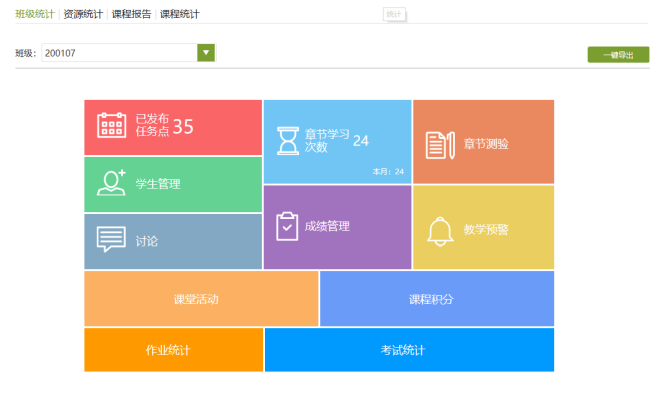Click the number 35 on the red tile
This screenshot has height=398, width=665.
pos(183,126)
